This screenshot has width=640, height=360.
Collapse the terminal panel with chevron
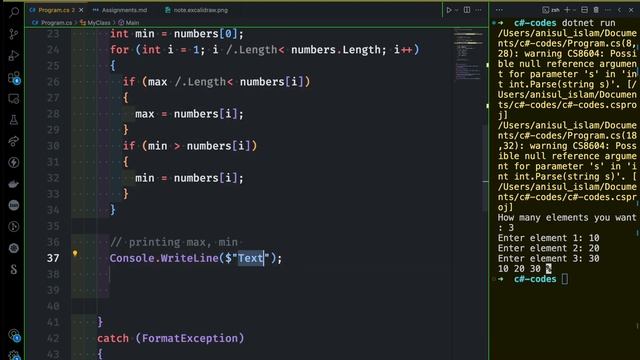pos(620,10)
